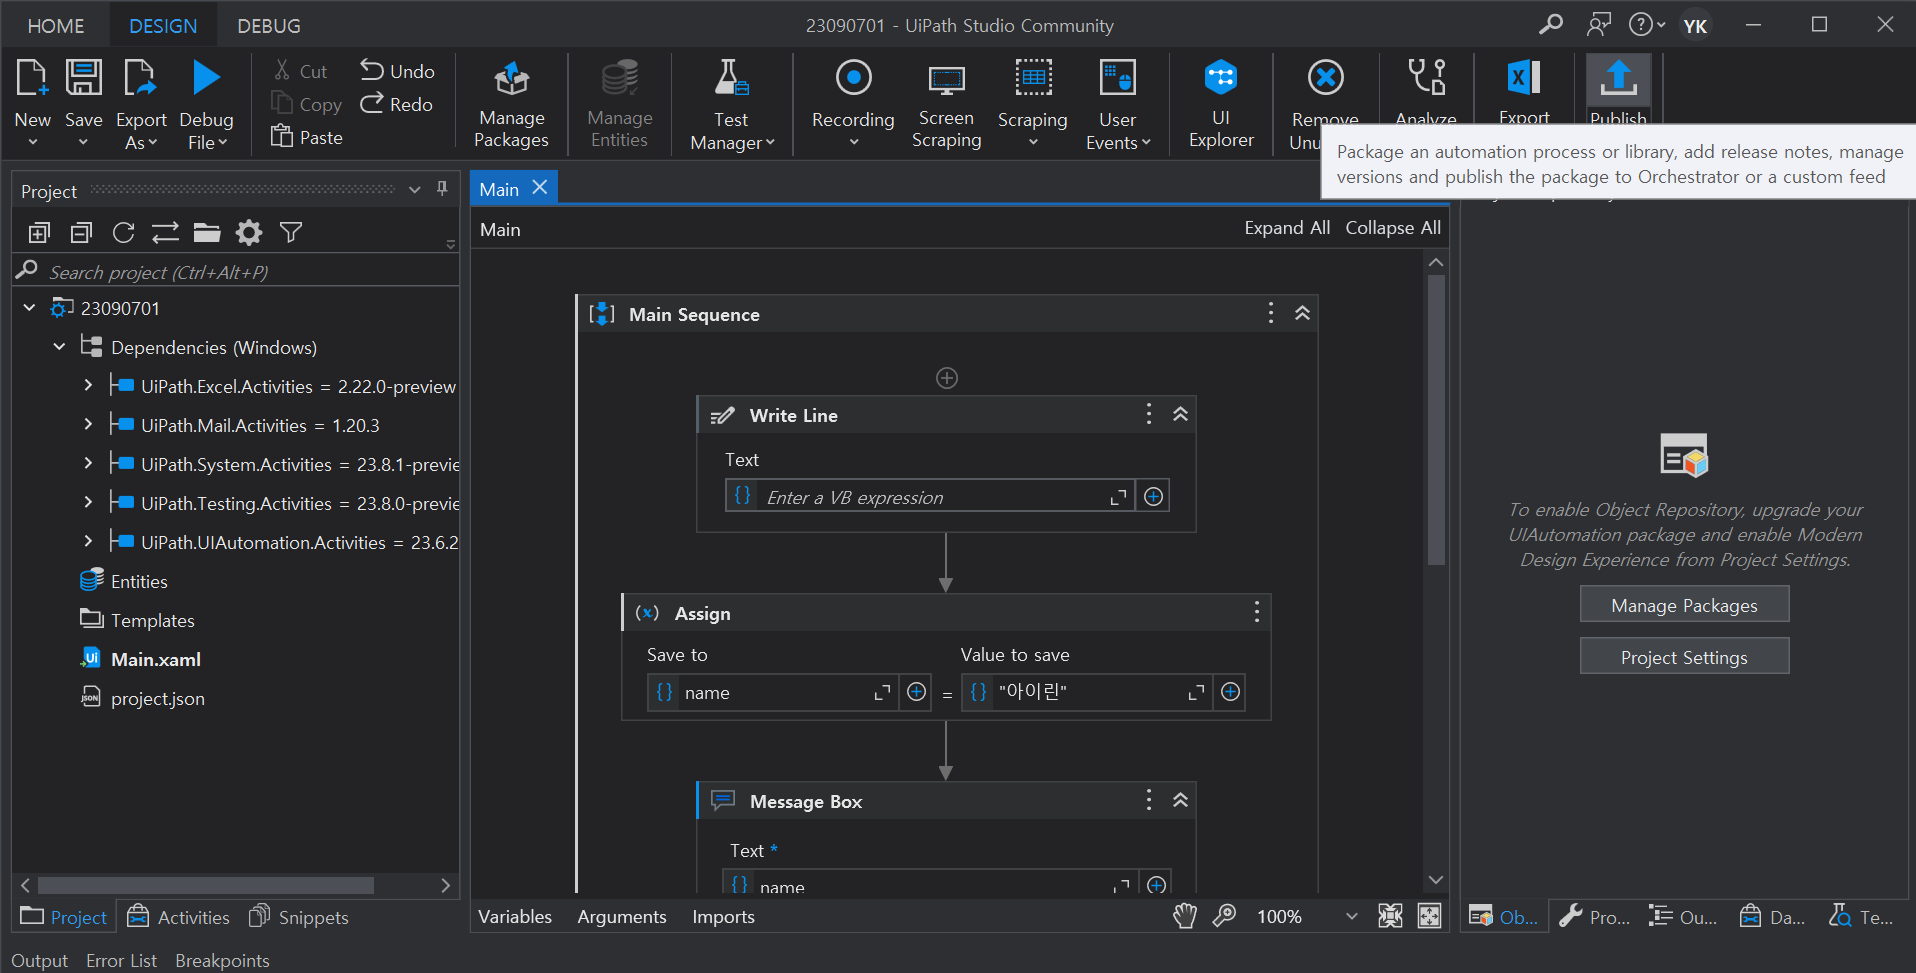This screenshot has height=973, width=1916.
Task: Click the Scraping ribbon icon
Action: (1033, 78)
